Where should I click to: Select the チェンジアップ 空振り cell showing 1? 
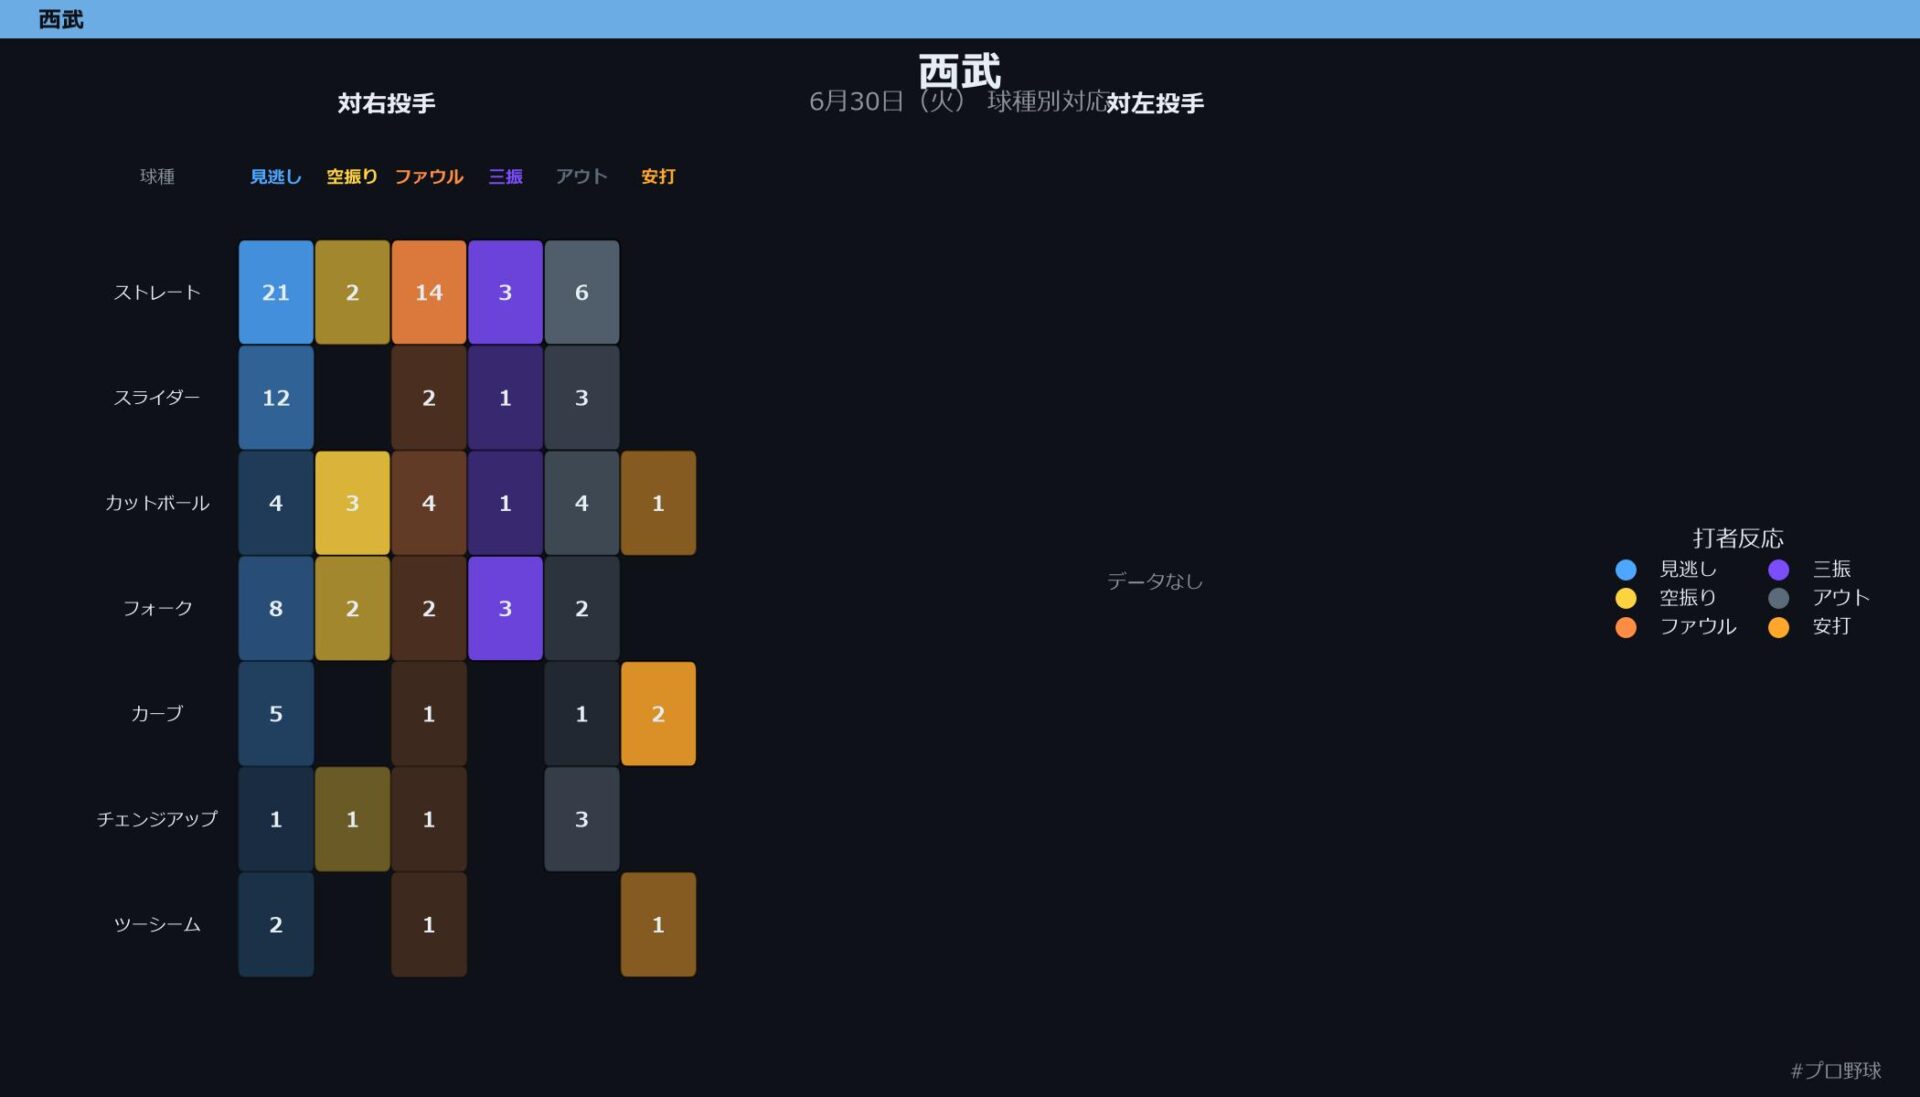(352, 819)
